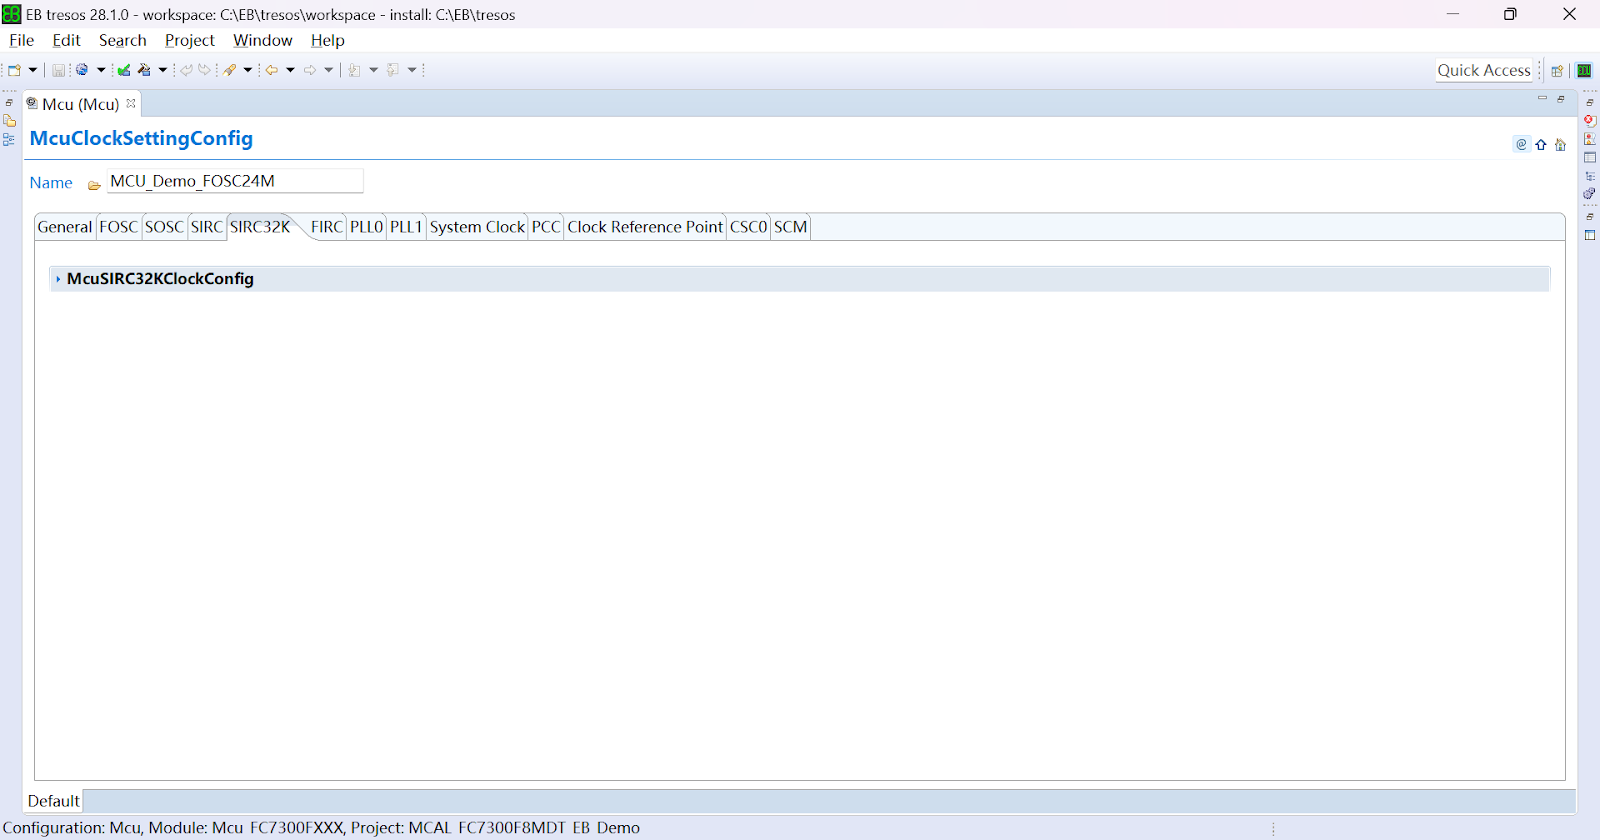Click the Undo arrow in toolbar
The width and height of the screenshot is (1600, 840).
(186, 70)
